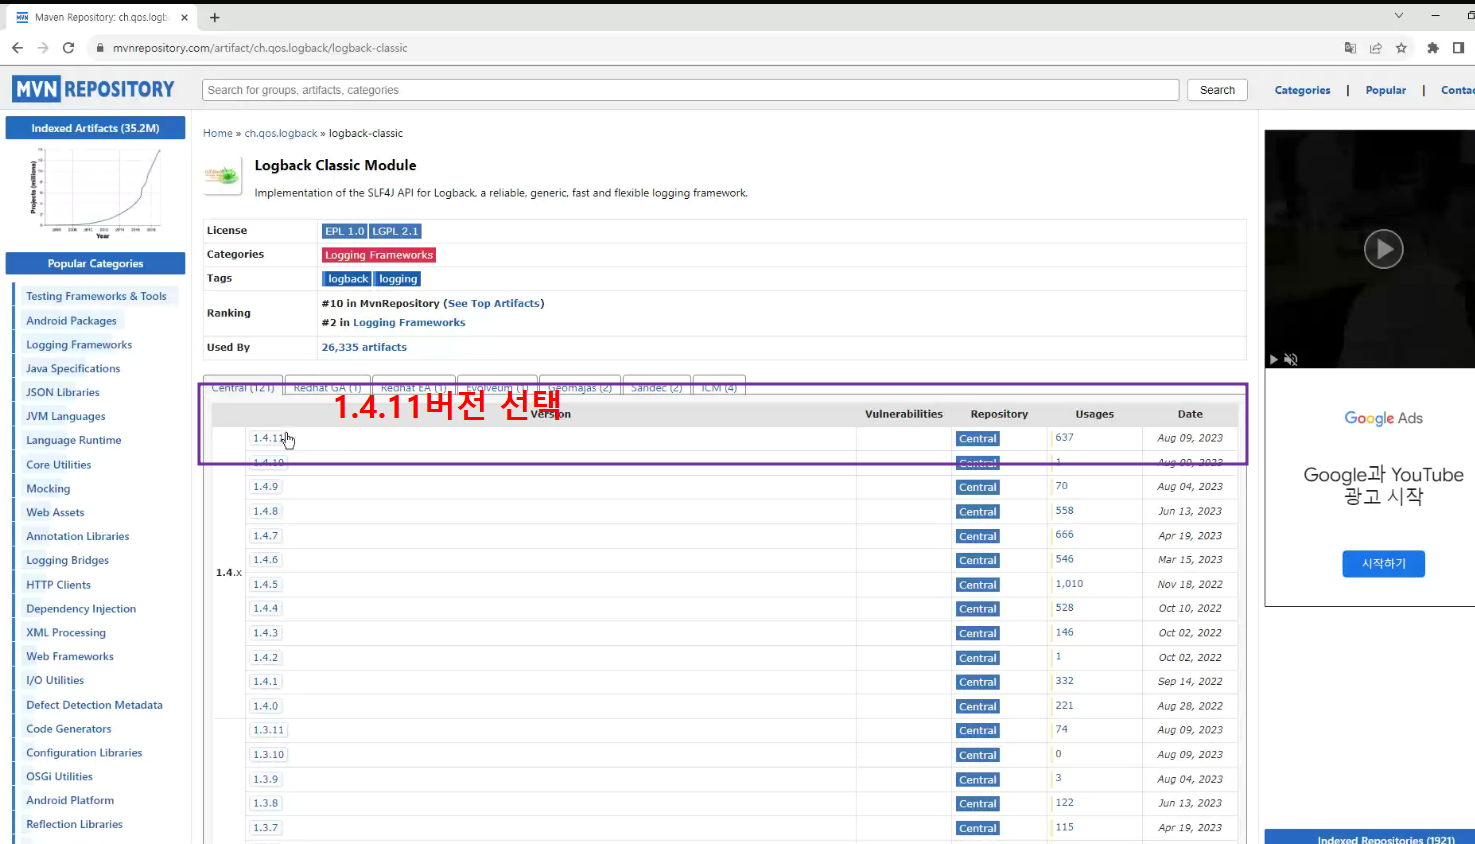Go back to the previous browser page
The height and width of the screenshot is (844, 1475).
click(17, 48)
